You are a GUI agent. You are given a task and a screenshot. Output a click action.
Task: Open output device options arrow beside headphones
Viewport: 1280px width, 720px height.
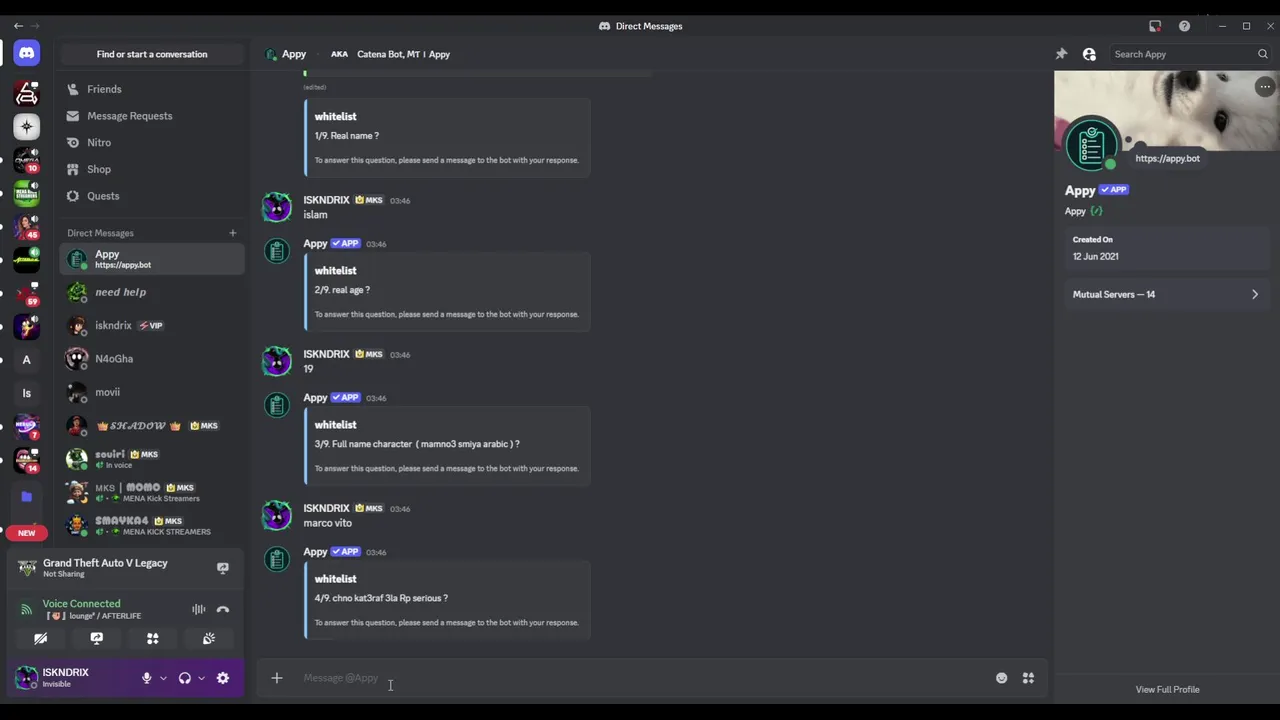[201, 678]
